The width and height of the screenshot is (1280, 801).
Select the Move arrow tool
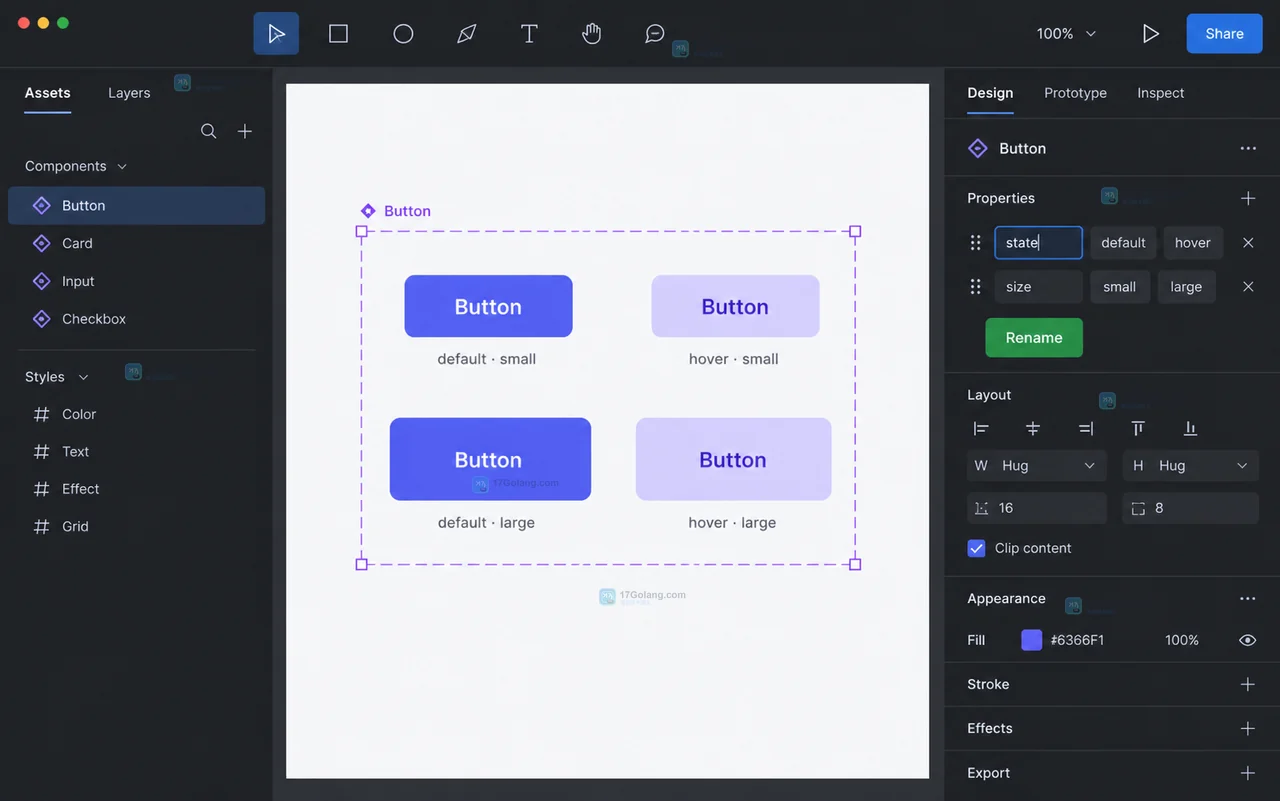pos(276,34)
